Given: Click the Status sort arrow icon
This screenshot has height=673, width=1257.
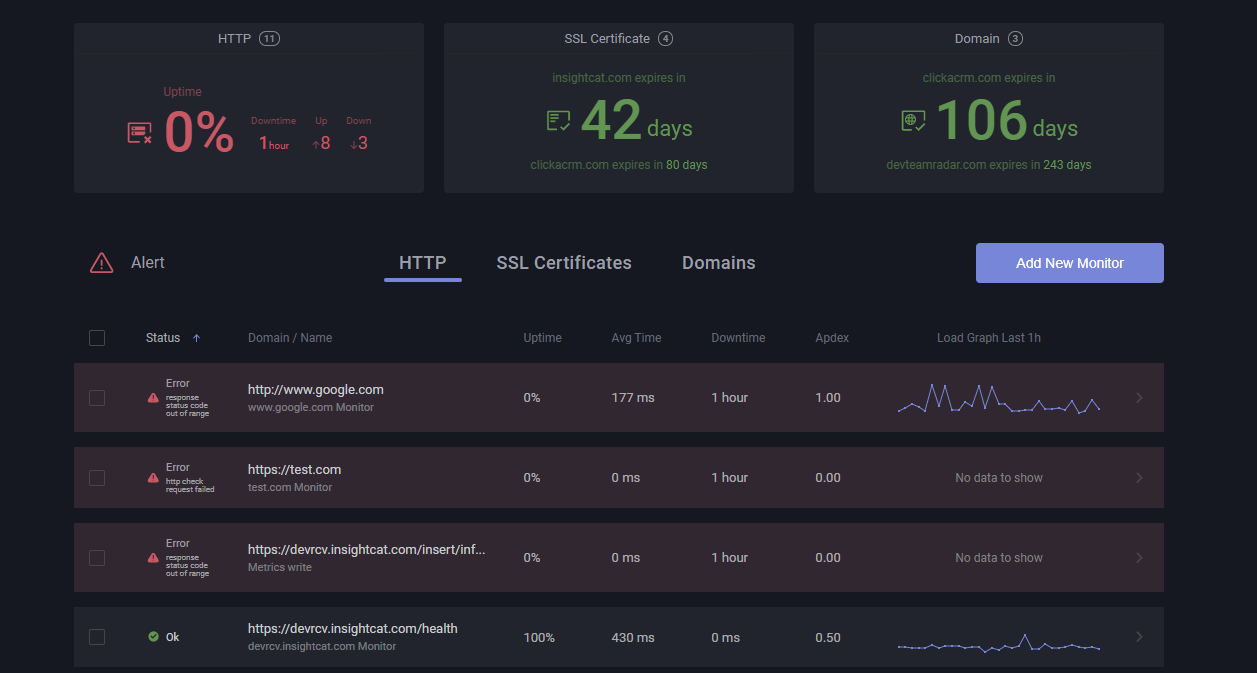Looking at the screenshot, I should 196,338.
